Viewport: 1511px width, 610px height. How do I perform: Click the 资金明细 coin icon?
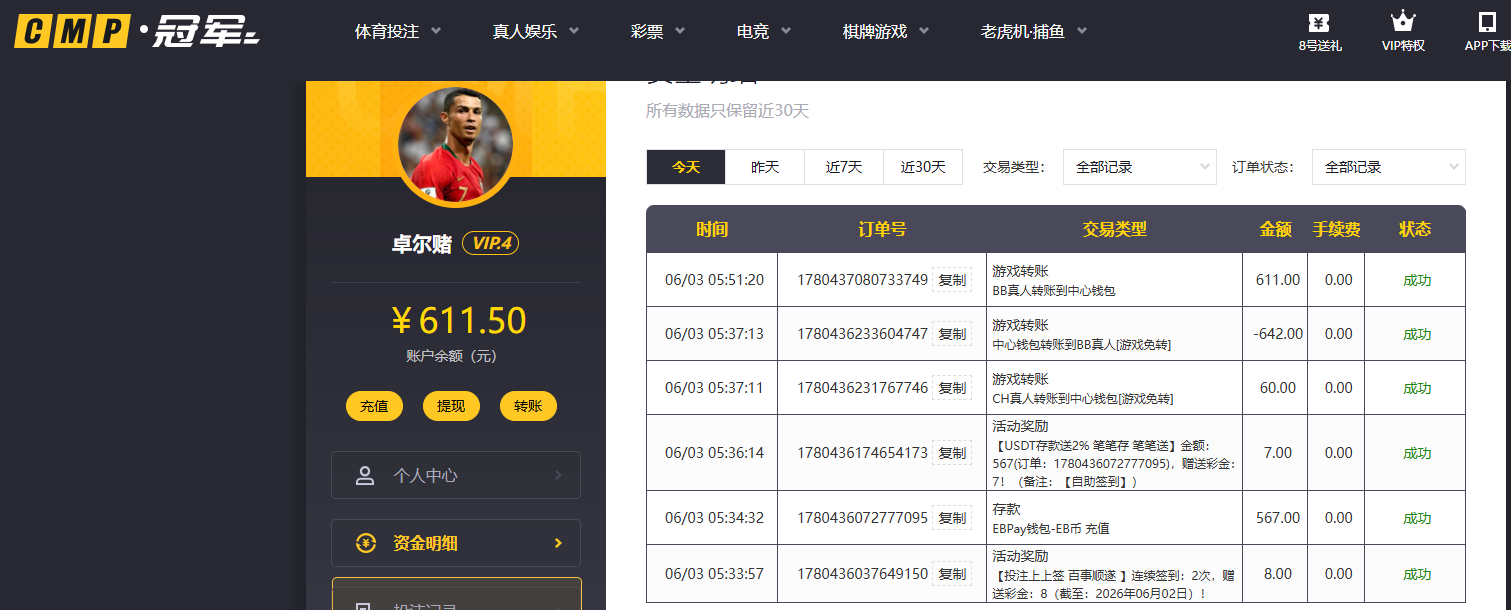(x=366, y=544)
